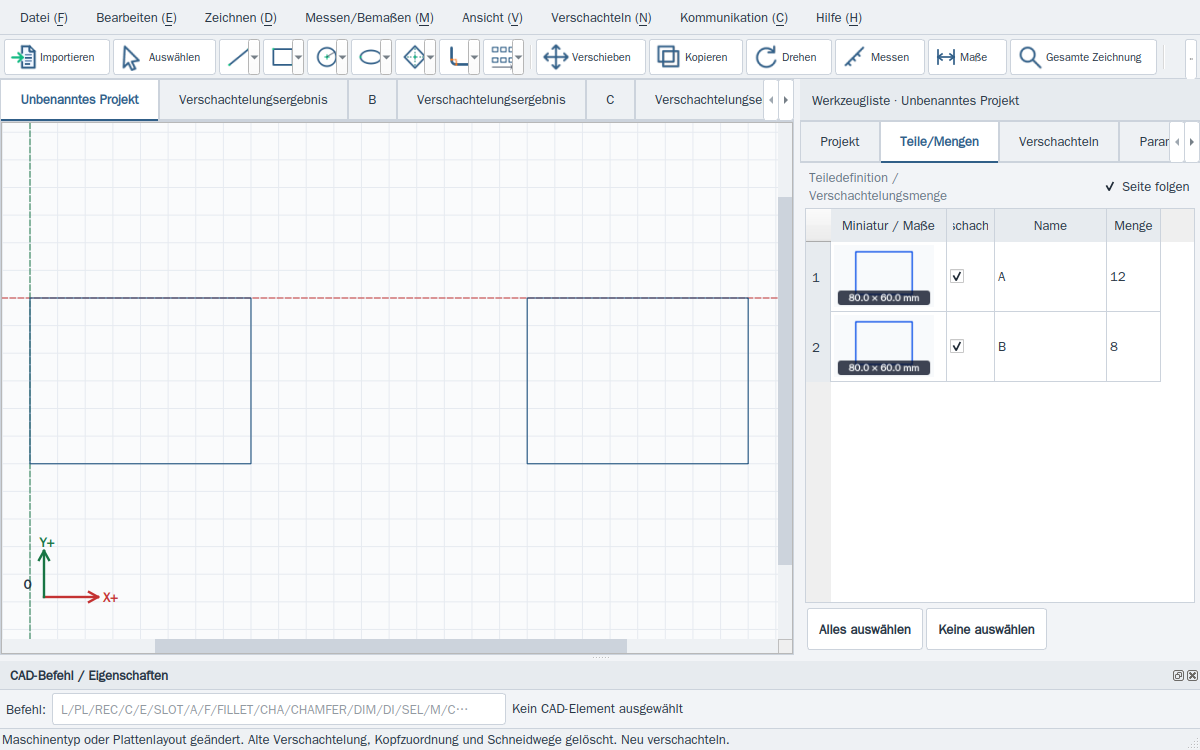
Task: Open the Verschachteln panel tab
Action: [1059, 142]
